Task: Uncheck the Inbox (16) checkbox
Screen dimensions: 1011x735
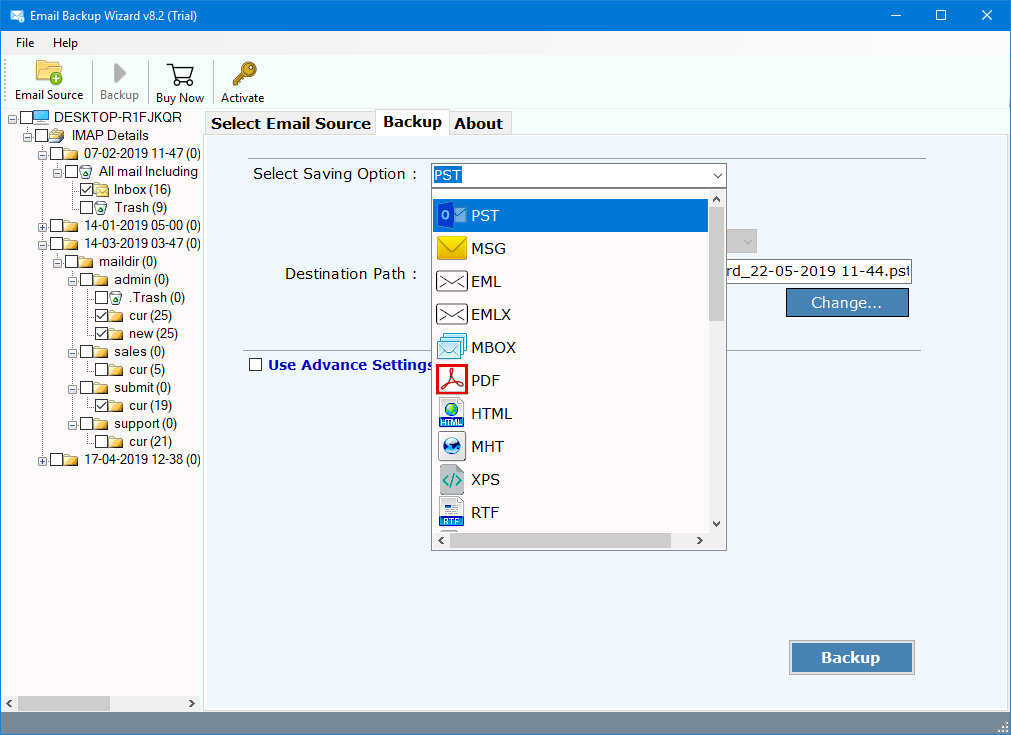Action: pos(86,190)
